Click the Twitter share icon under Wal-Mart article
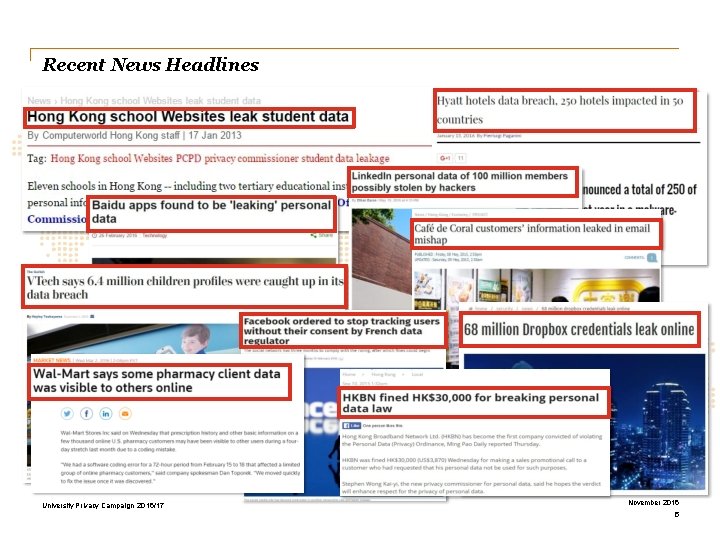This screenshot has height=540, width=720. [67, 414]
